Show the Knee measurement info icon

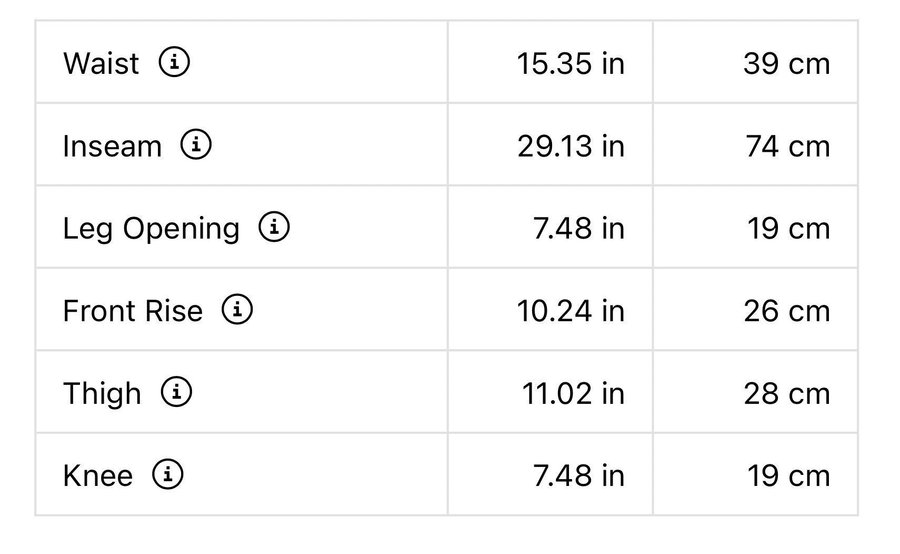pyautogui.click(x=167, y=475)
